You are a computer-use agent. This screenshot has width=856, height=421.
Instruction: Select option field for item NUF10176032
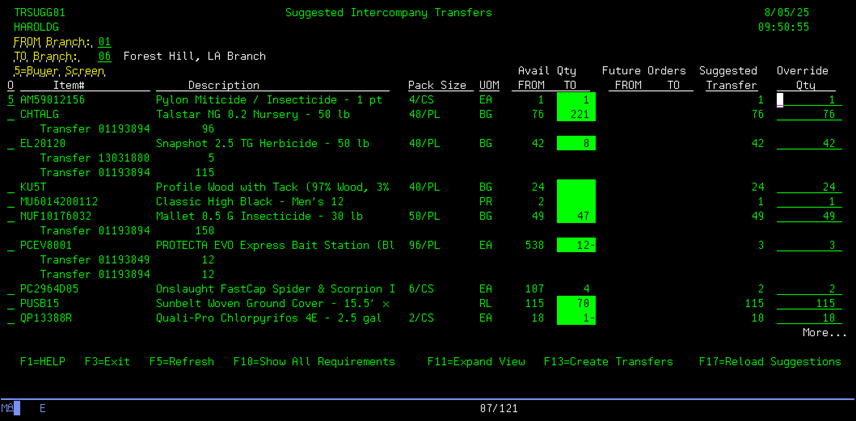pos(10,216)
